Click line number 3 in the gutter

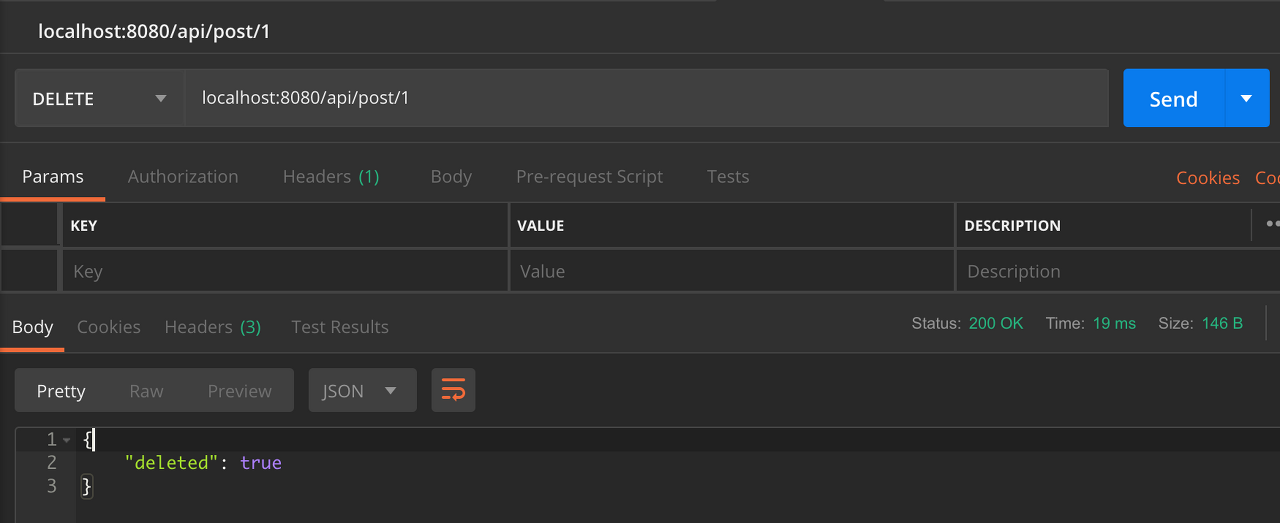click(x=52, y=486)
